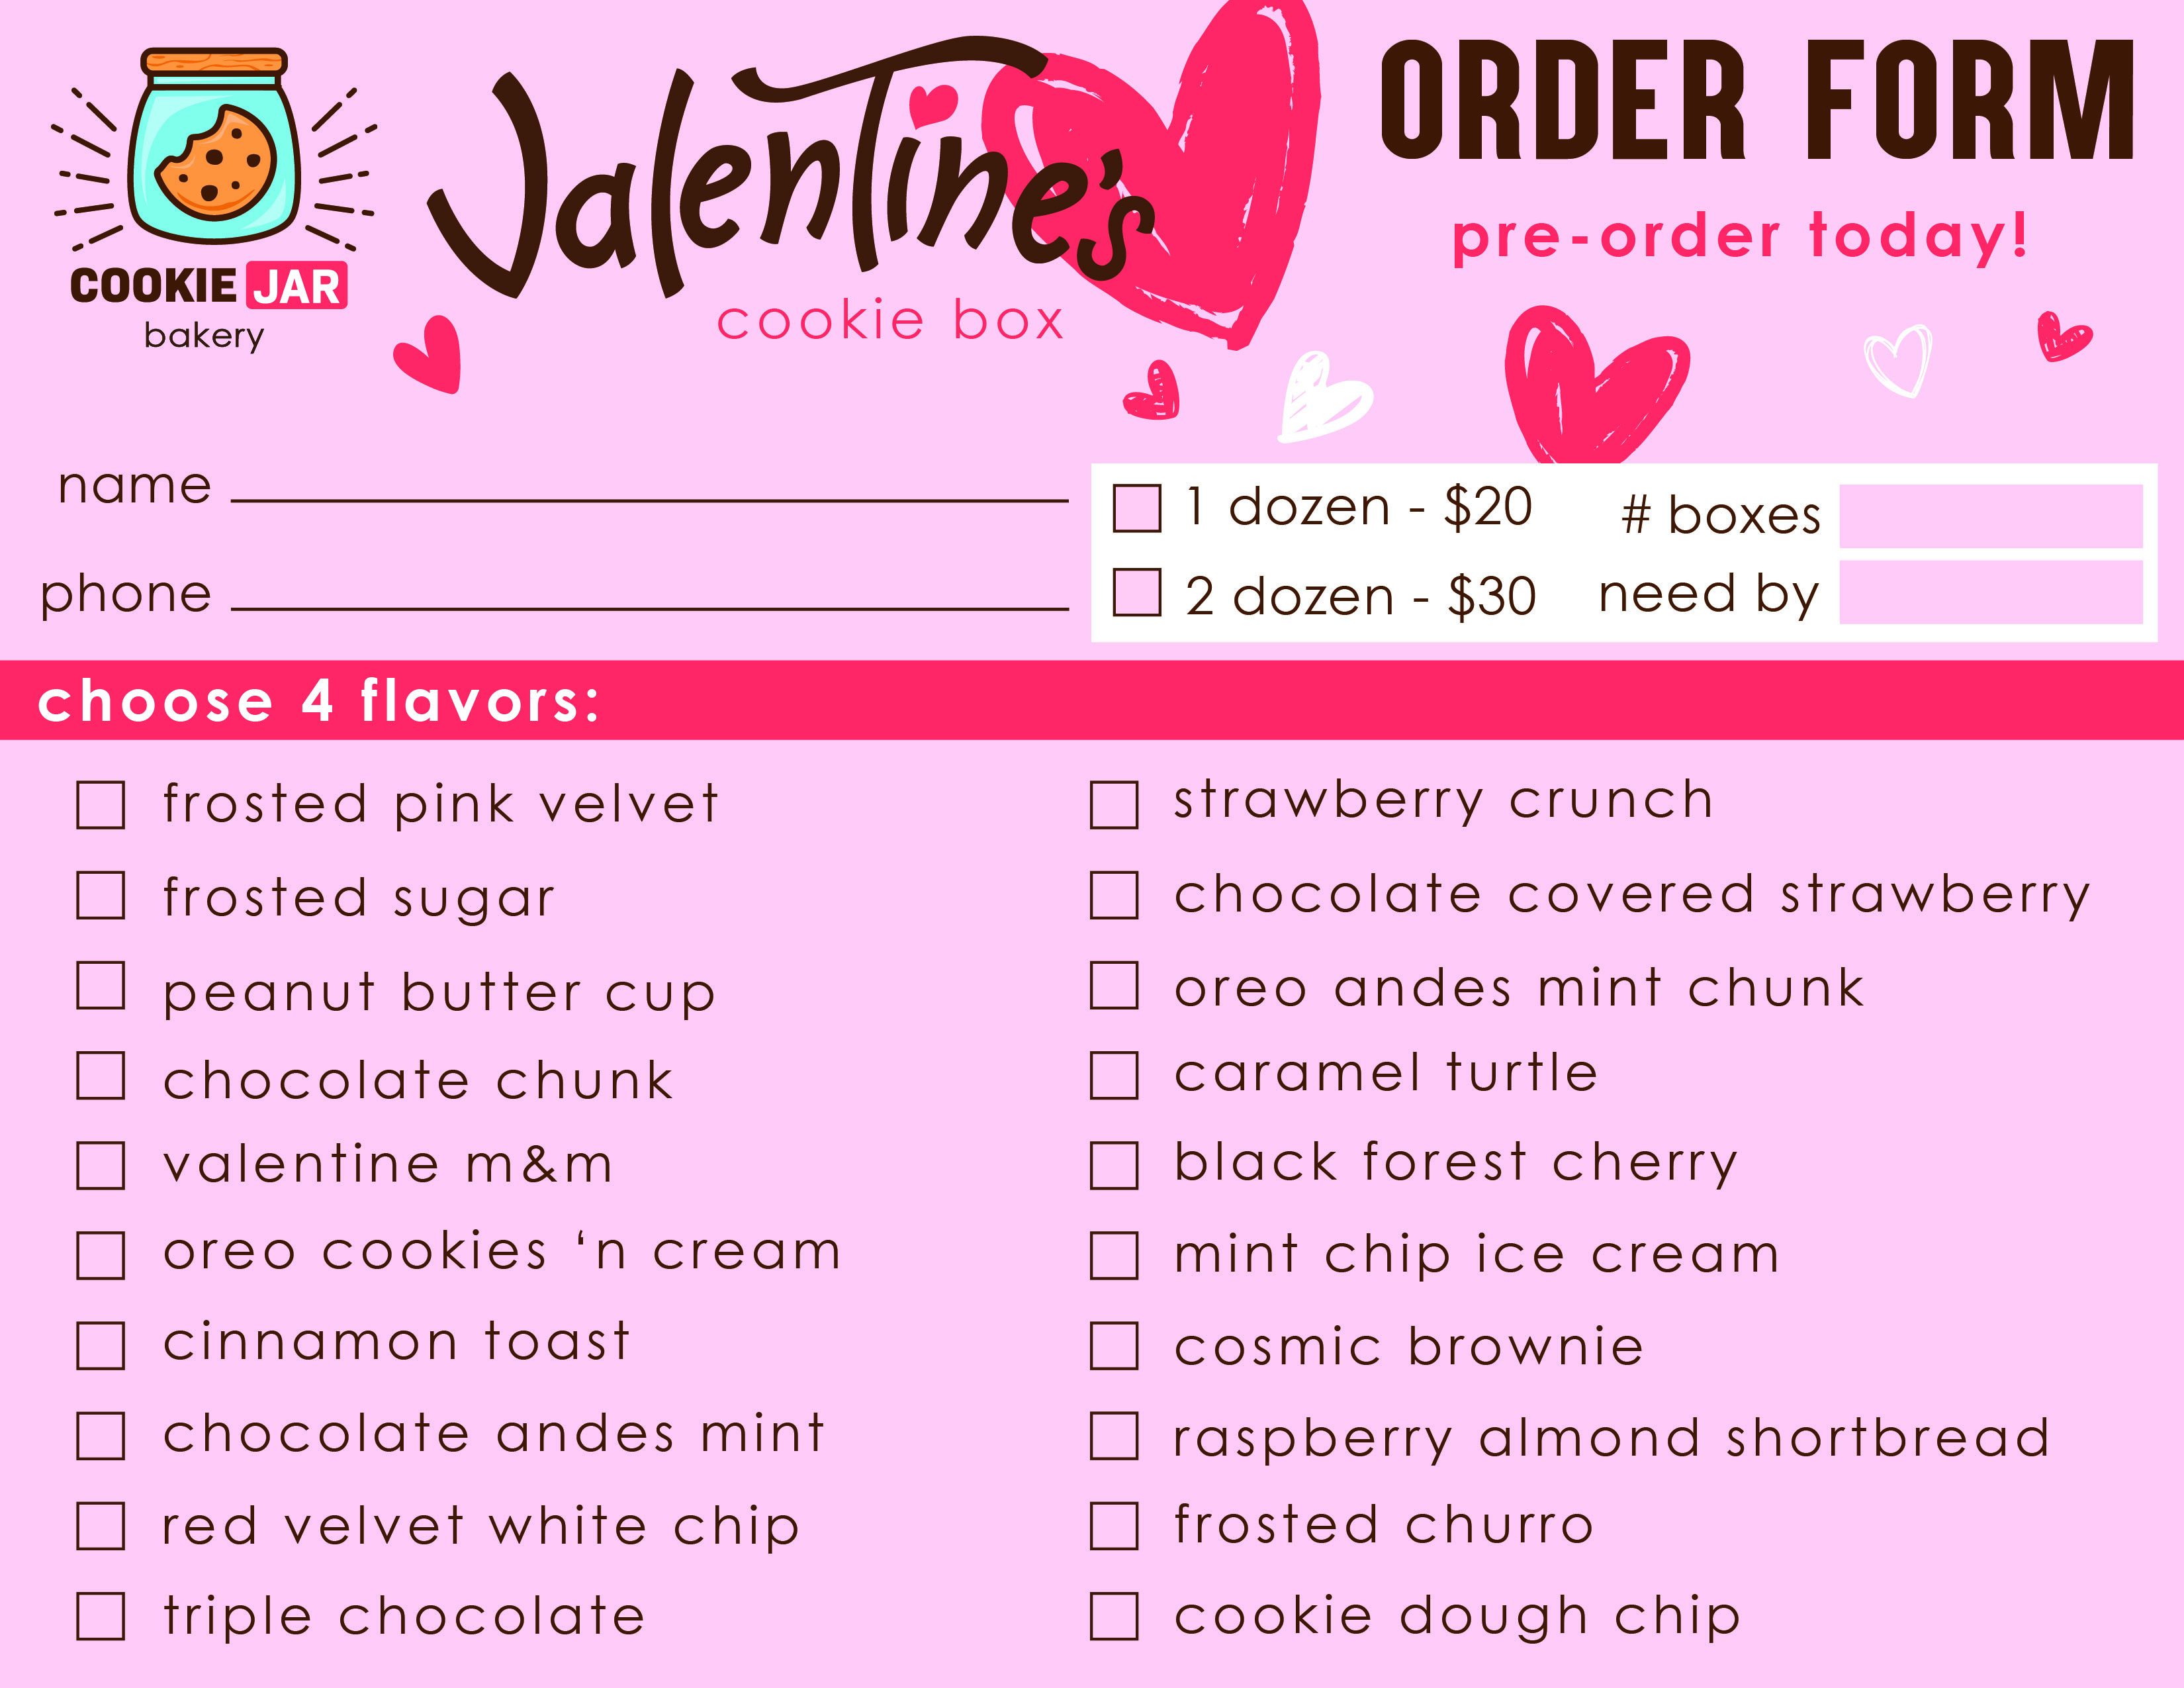Tick the peanut butter cup checkbox
2184x1688 pixels.
tap(101, 986)
